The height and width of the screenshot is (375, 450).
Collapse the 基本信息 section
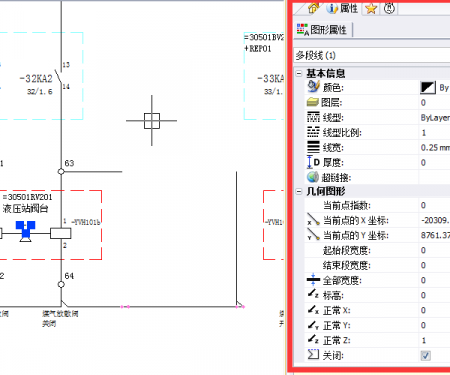299,73
